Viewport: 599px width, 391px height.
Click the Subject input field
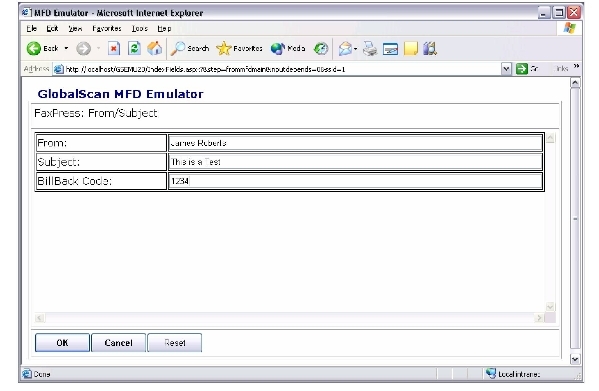[x=355, y=162]
